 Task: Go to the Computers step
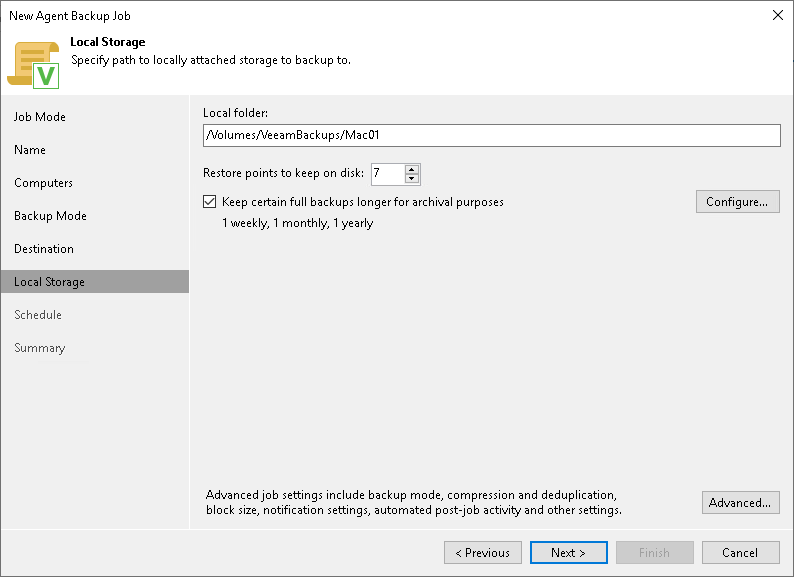pyautogui.click(x=44, y=183)
